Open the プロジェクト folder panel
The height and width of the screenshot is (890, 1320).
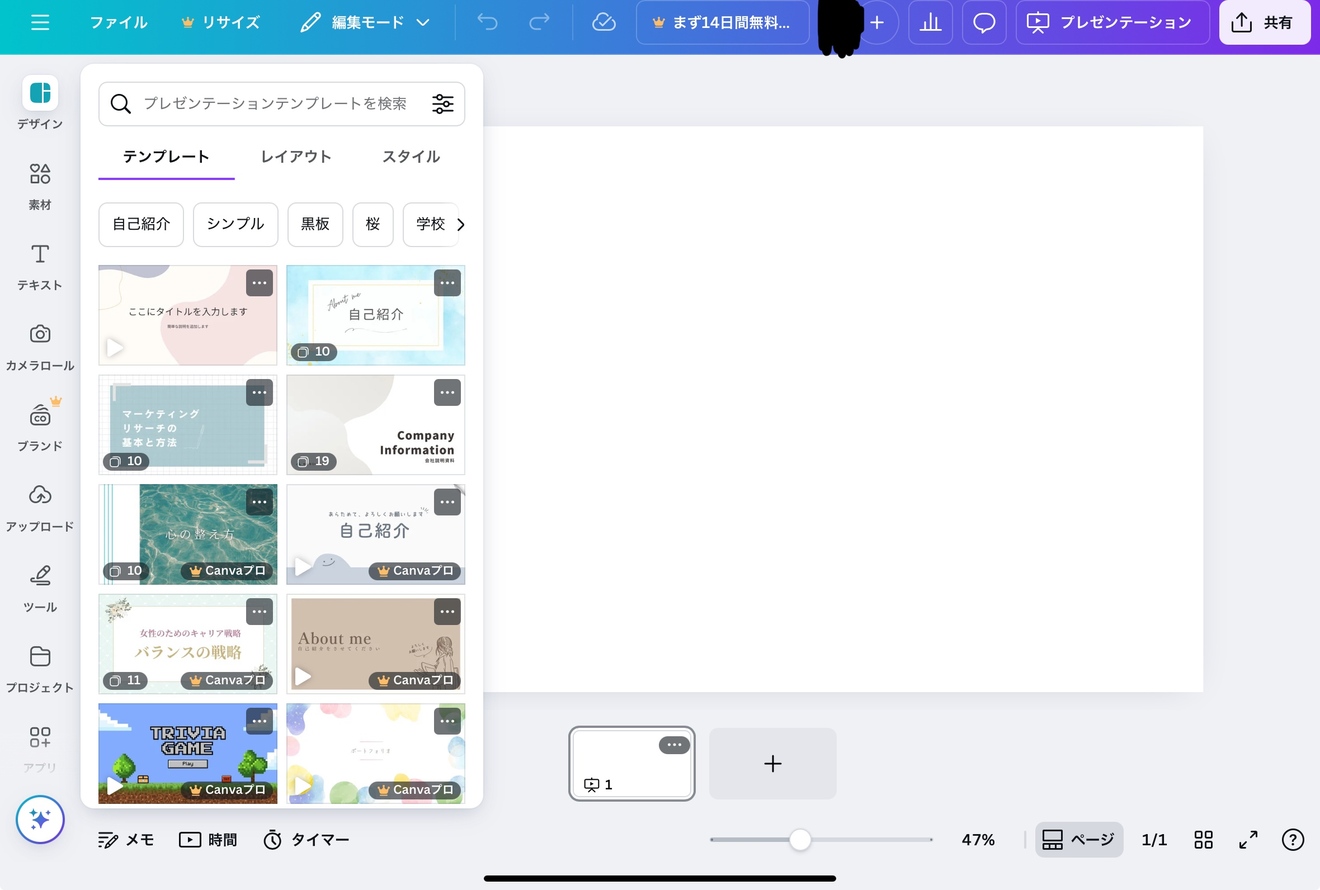click(x=40, y=669)
